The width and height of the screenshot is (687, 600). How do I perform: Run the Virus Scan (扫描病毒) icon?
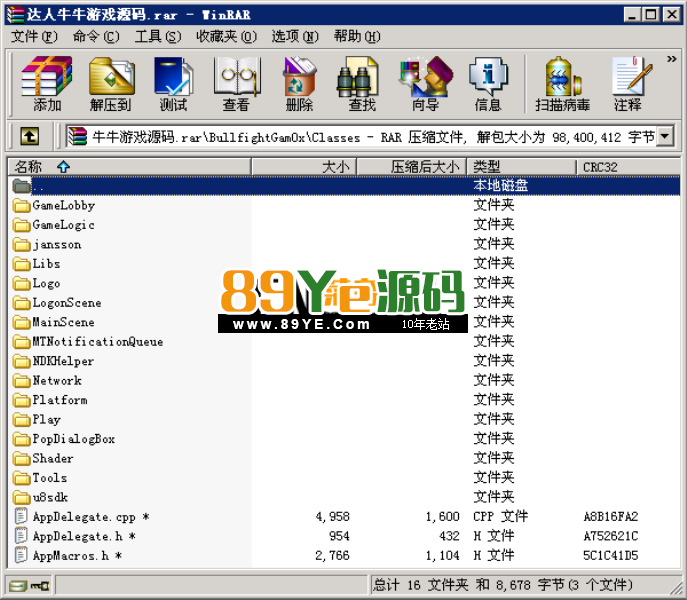coord(562,82)
